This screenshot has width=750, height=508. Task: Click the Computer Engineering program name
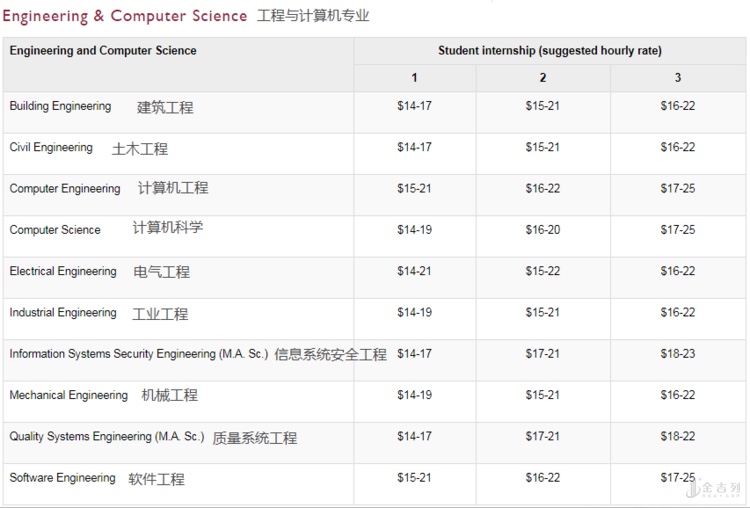65,189
